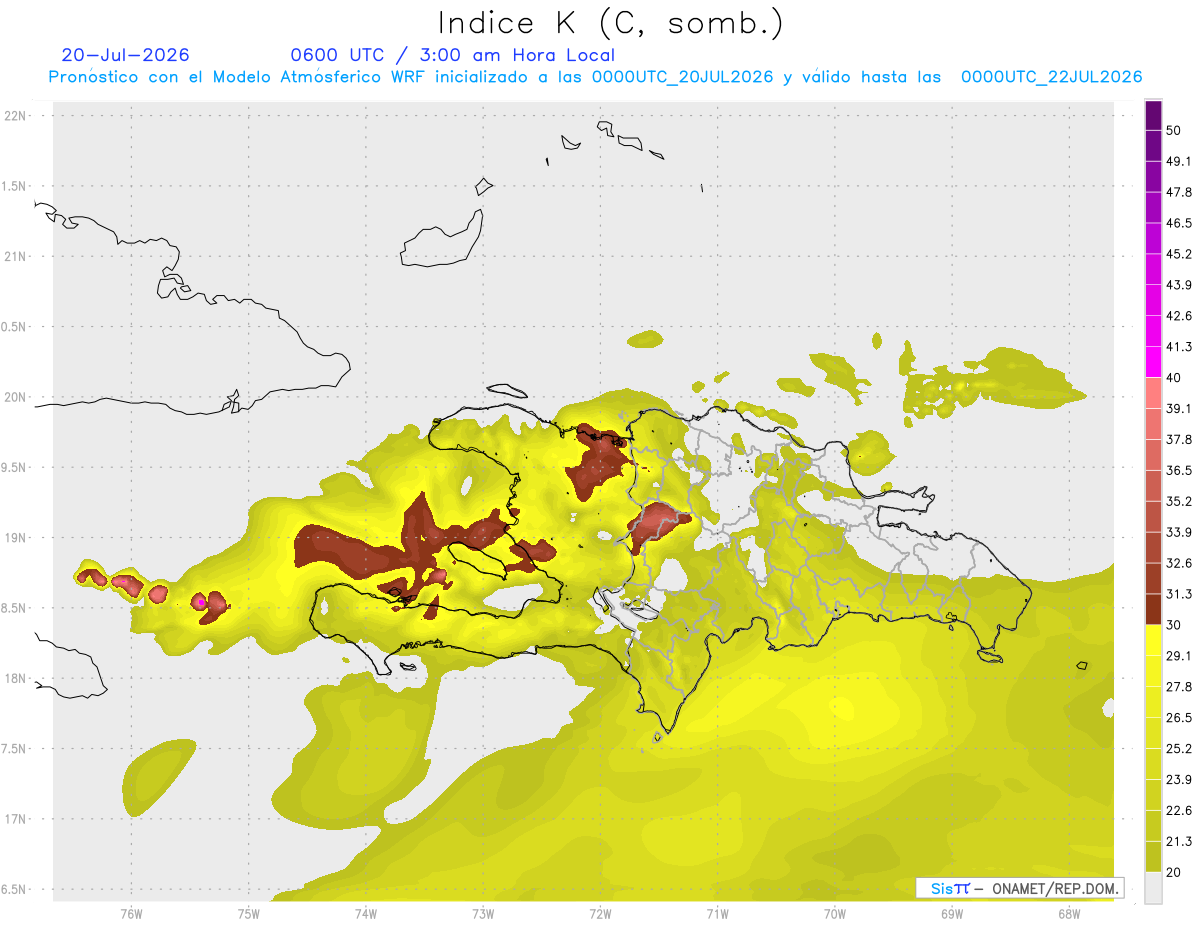Click the "70W" longitude label
The width and height of the screenshot is (1200, 927).
pyautogui.click(x=835, y=914)
